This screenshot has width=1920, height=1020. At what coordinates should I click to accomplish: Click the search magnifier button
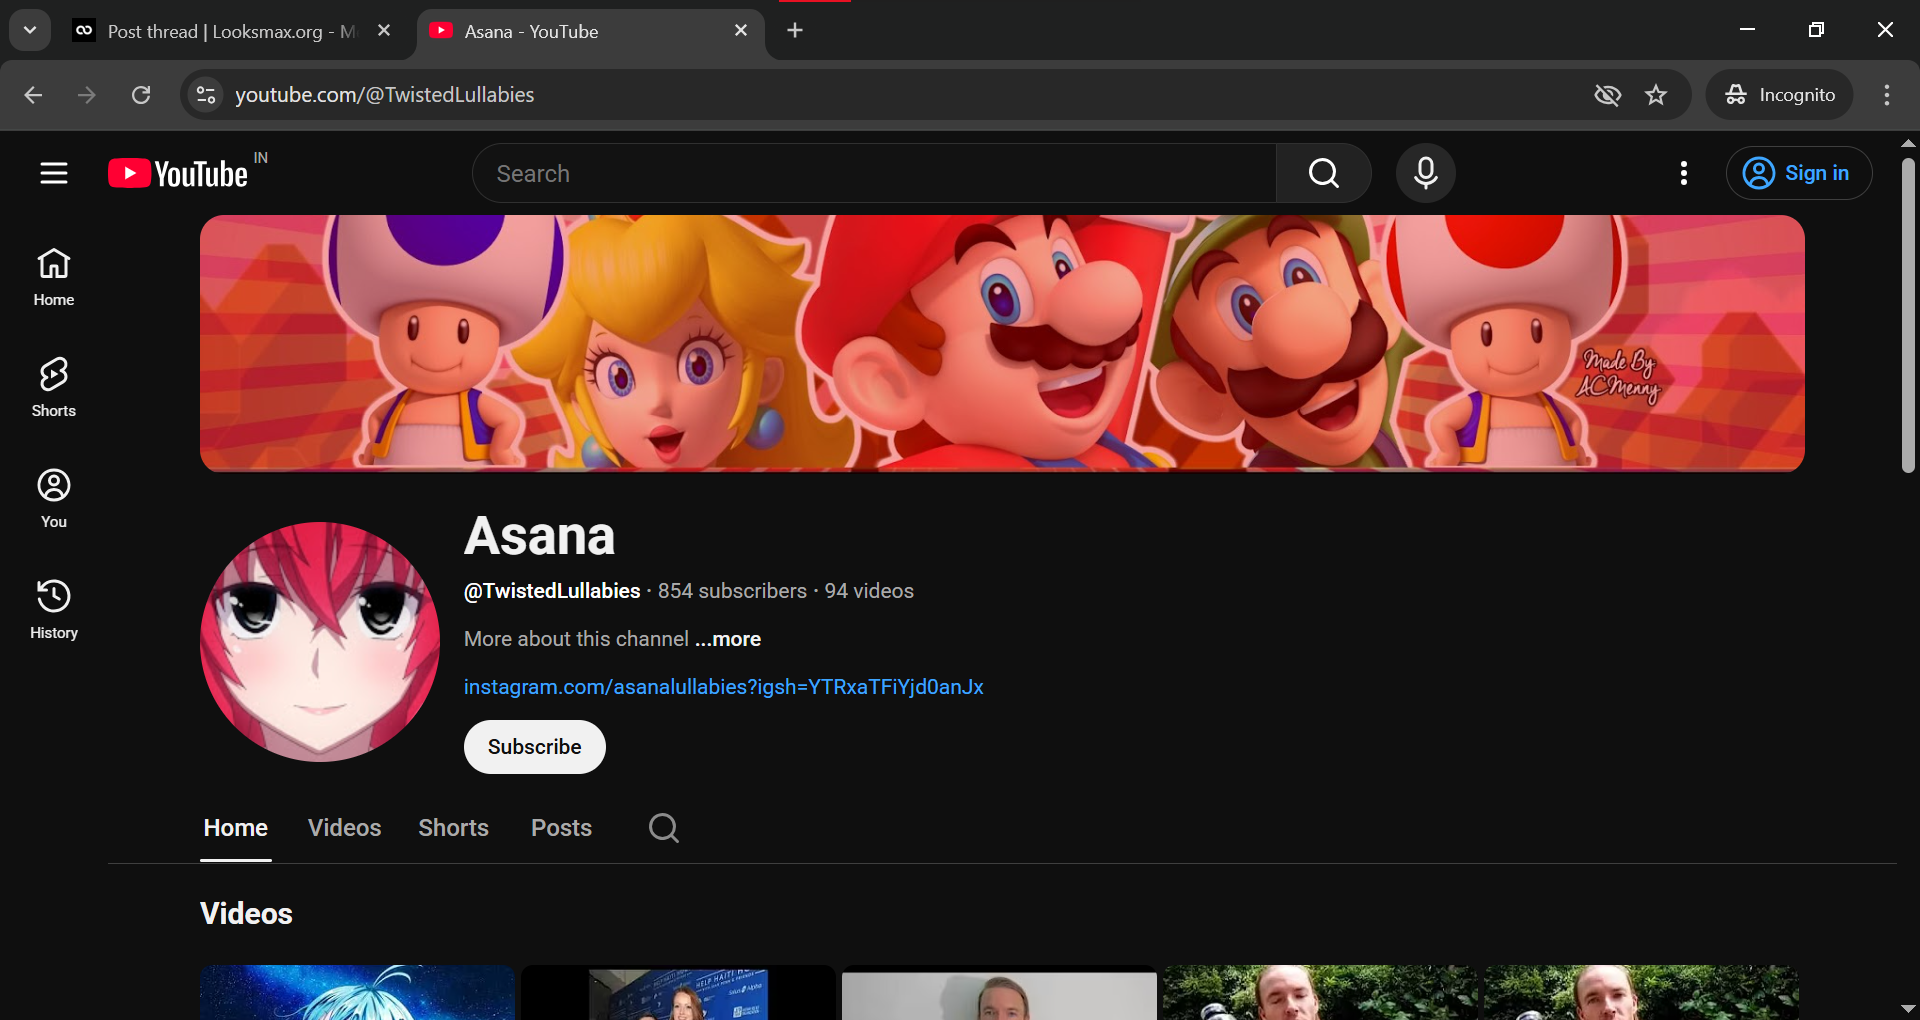[x=1323, y=173]
